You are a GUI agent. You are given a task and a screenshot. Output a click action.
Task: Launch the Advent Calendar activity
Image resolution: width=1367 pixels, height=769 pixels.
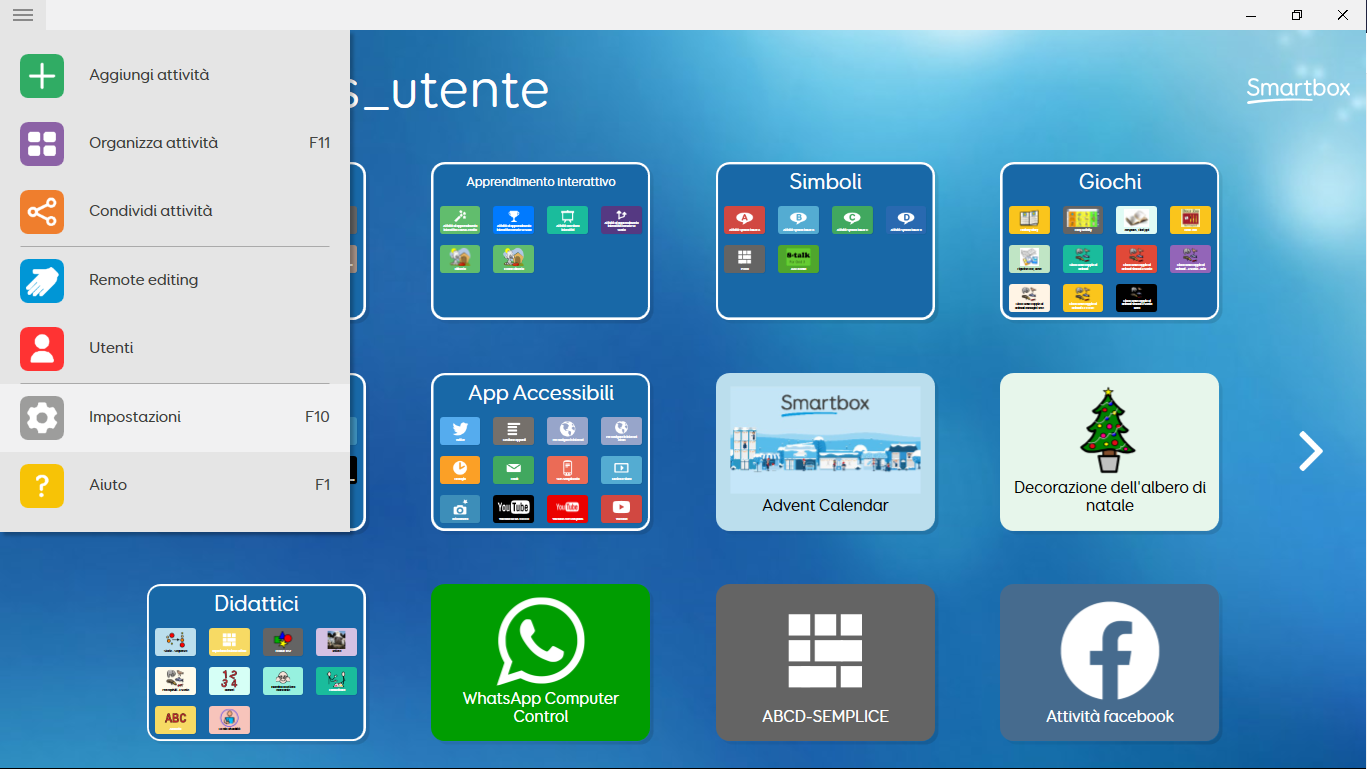click(825, 452)
